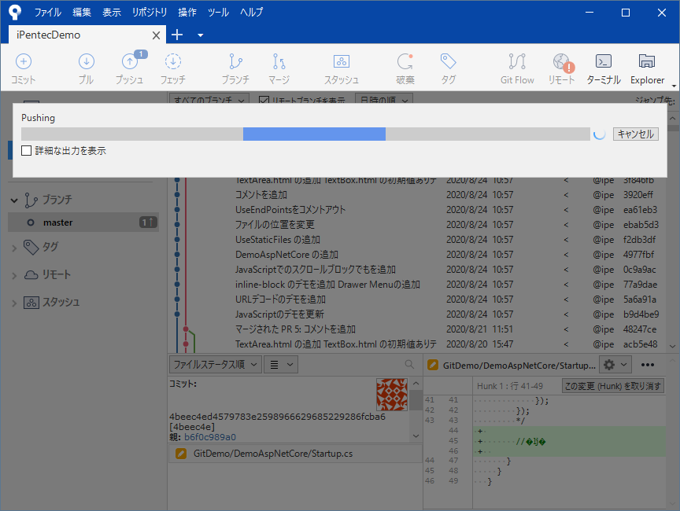Open the ヘルプ menu

[x=252, y=12]
